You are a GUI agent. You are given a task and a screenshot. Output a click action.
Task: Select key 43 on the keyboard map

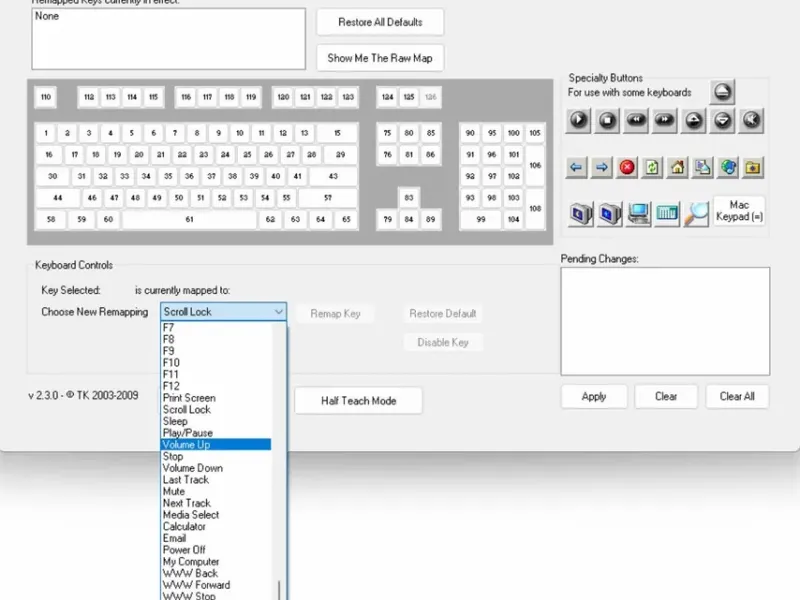click(333, 176)
